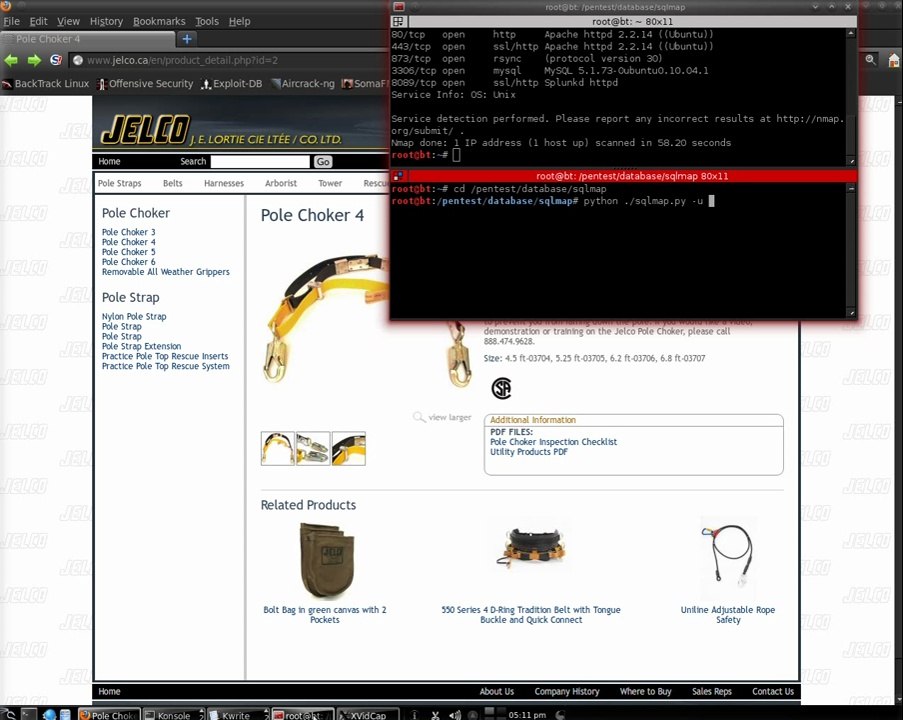Select second thumbnail showing snap hooks
This screenshot has width=903, height=720.
313,448
